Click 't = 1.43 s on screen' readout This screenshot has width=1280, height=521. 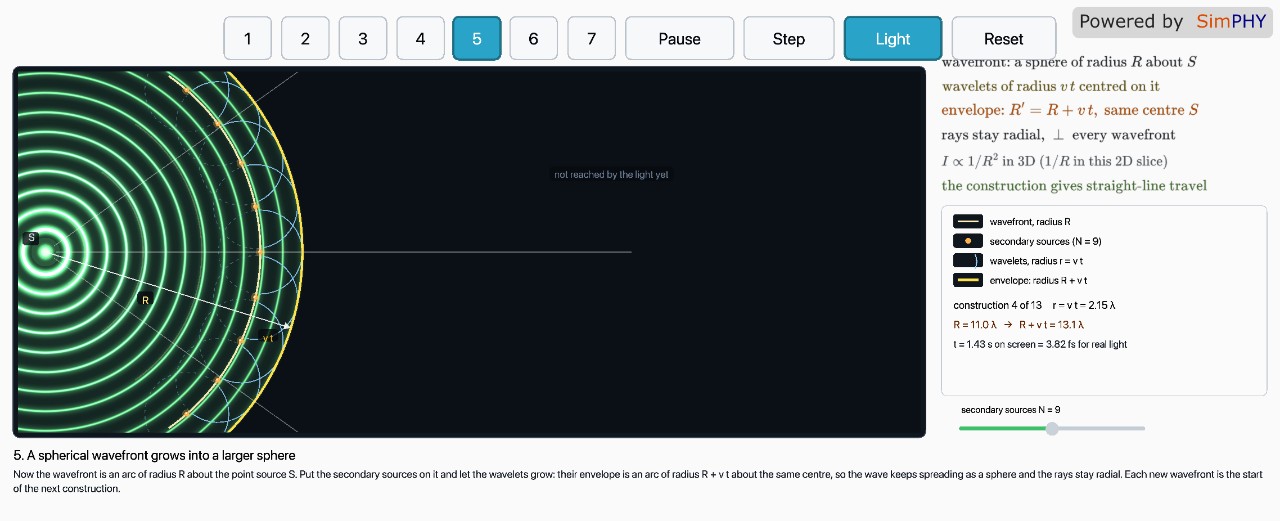[1040, 344]
